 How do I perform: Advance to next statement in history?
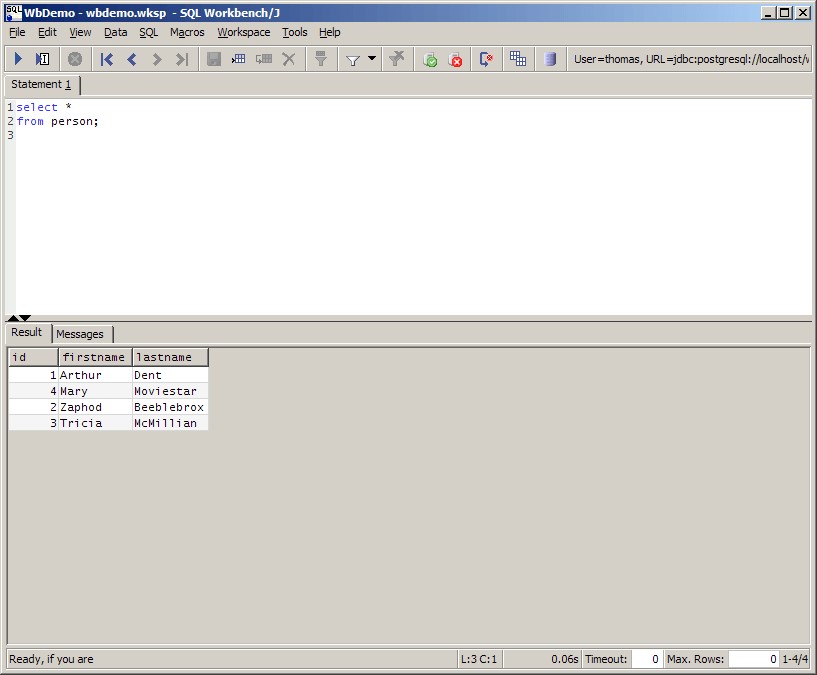point(156,58)
